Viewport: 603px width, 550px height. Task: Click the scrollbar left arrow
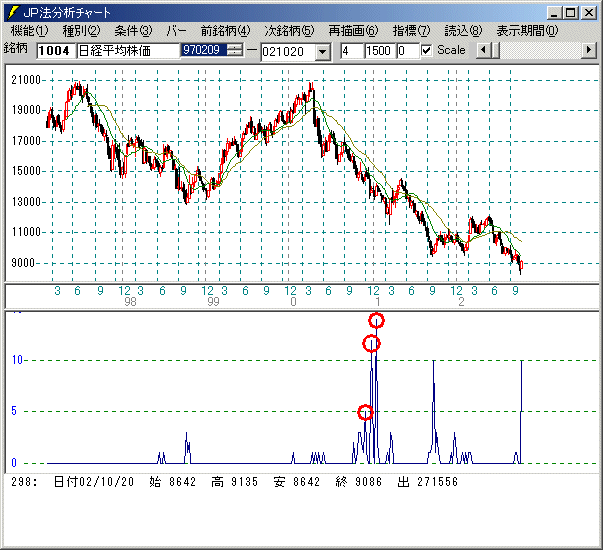[484, 50]
